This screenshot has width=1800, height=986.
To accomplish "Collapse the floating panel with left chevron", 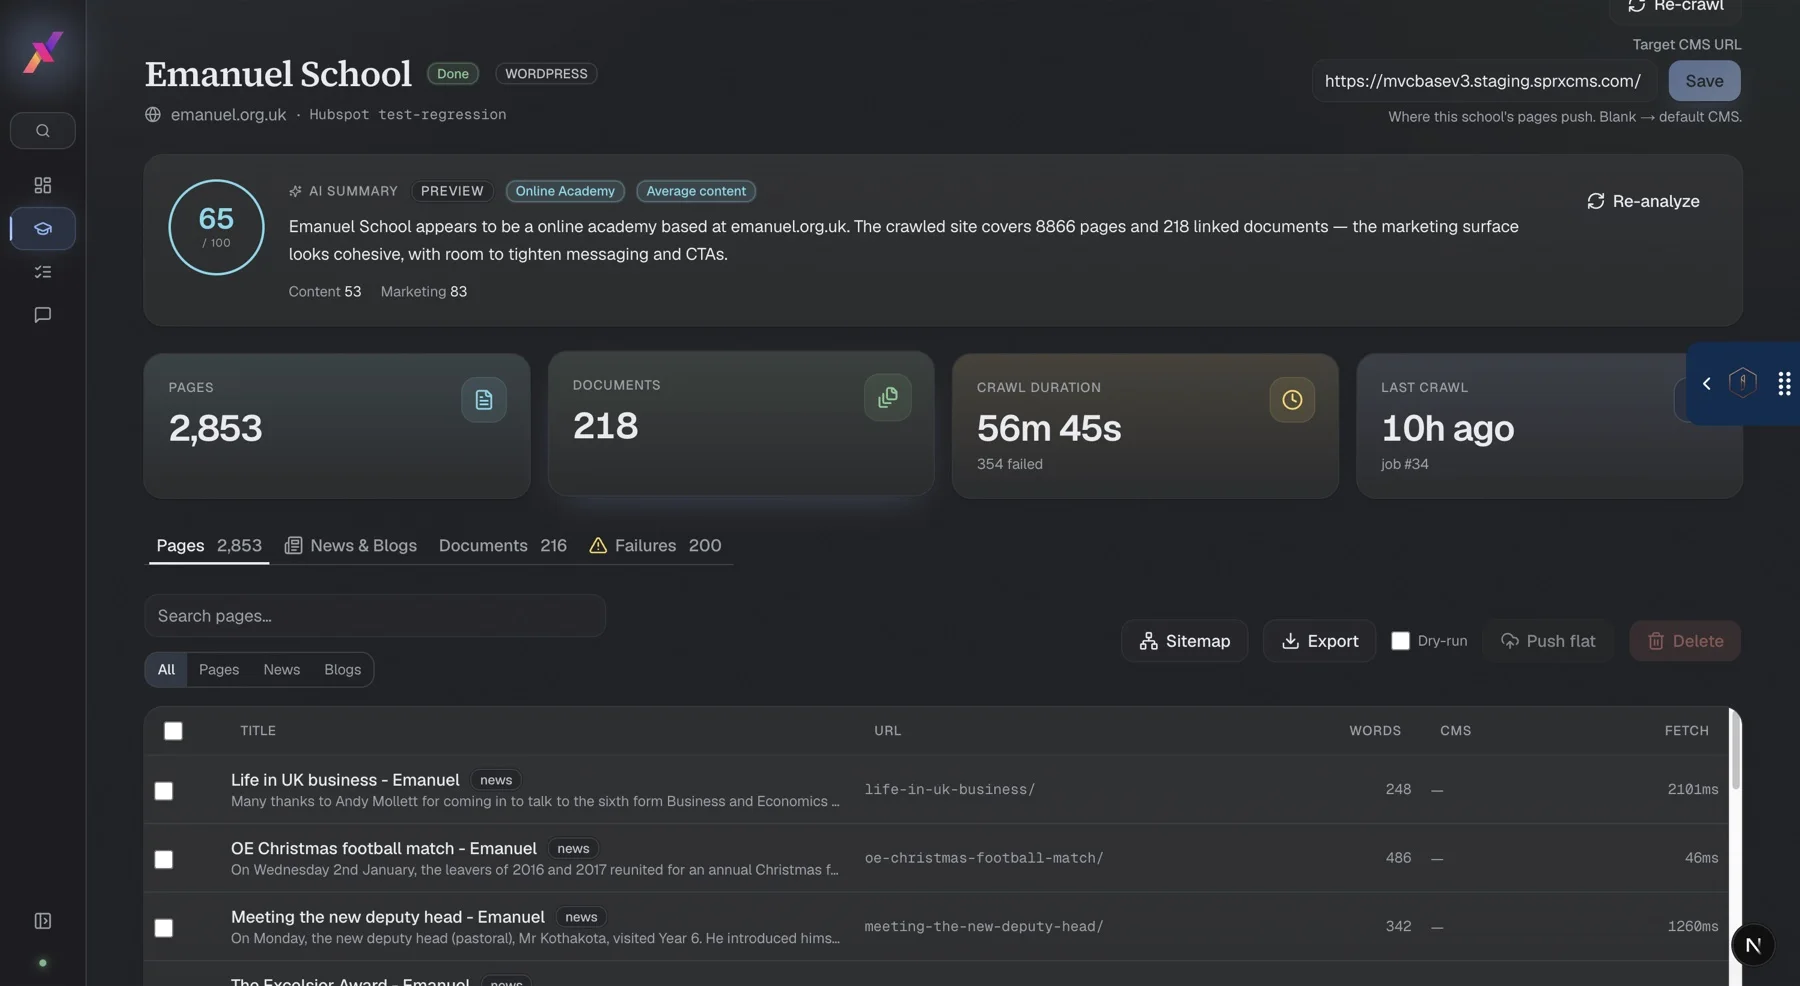I will point(1706,384).
